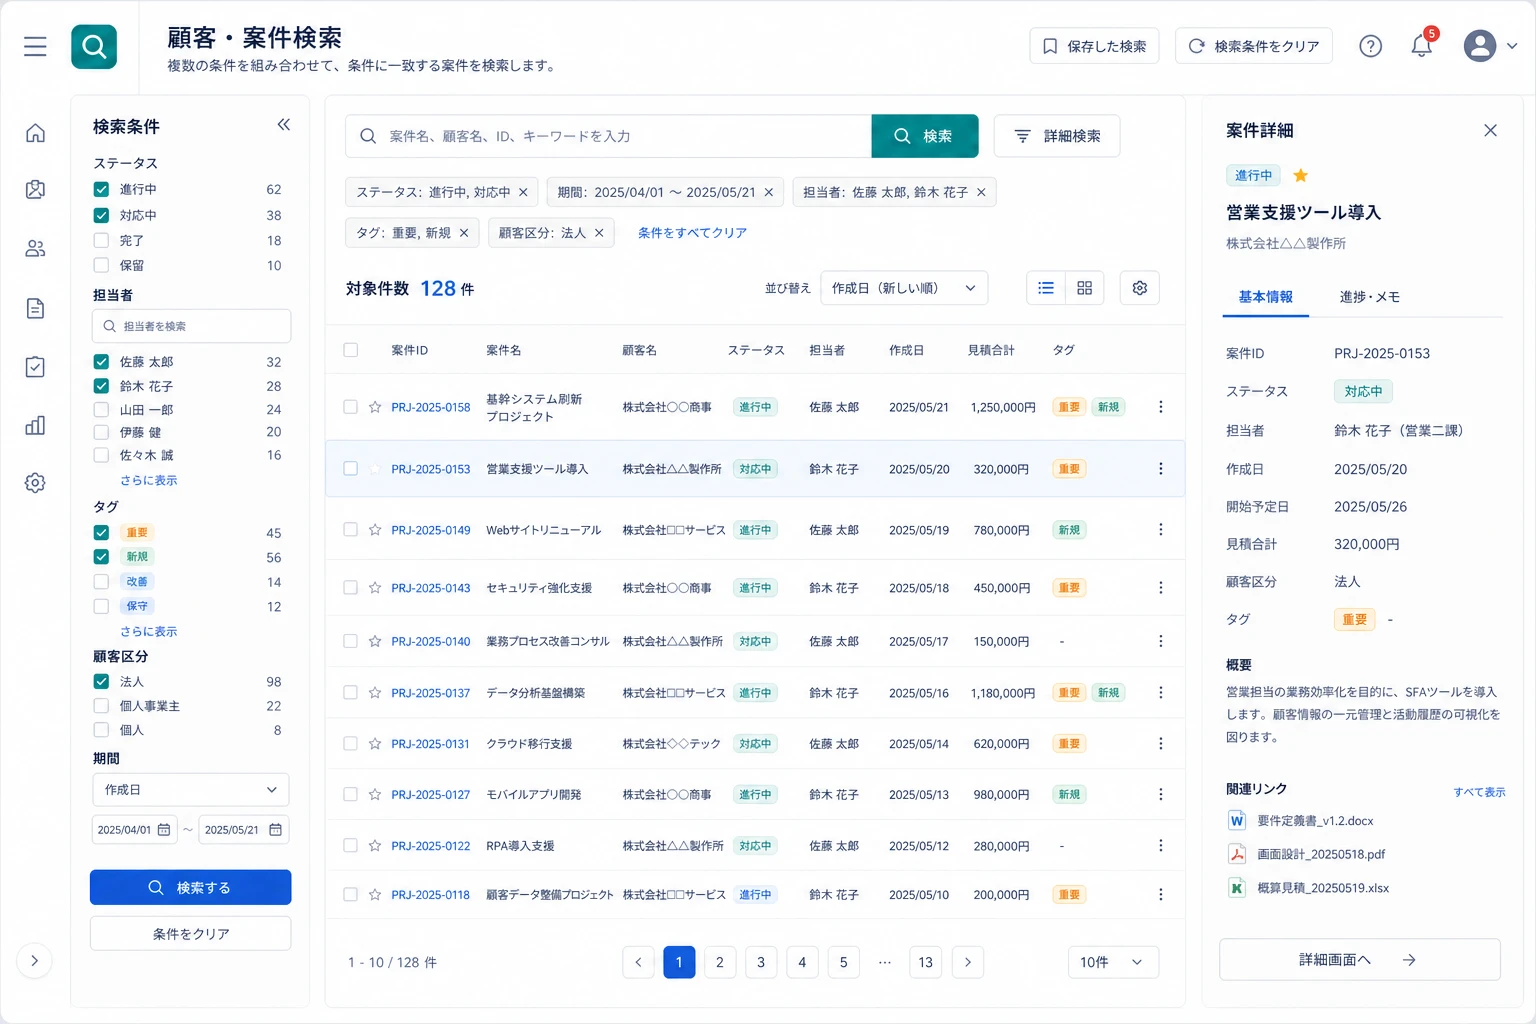Open the bar chart reports icon
Viewport: 1536px width, 1024px height.
click(x=35, y=425)
